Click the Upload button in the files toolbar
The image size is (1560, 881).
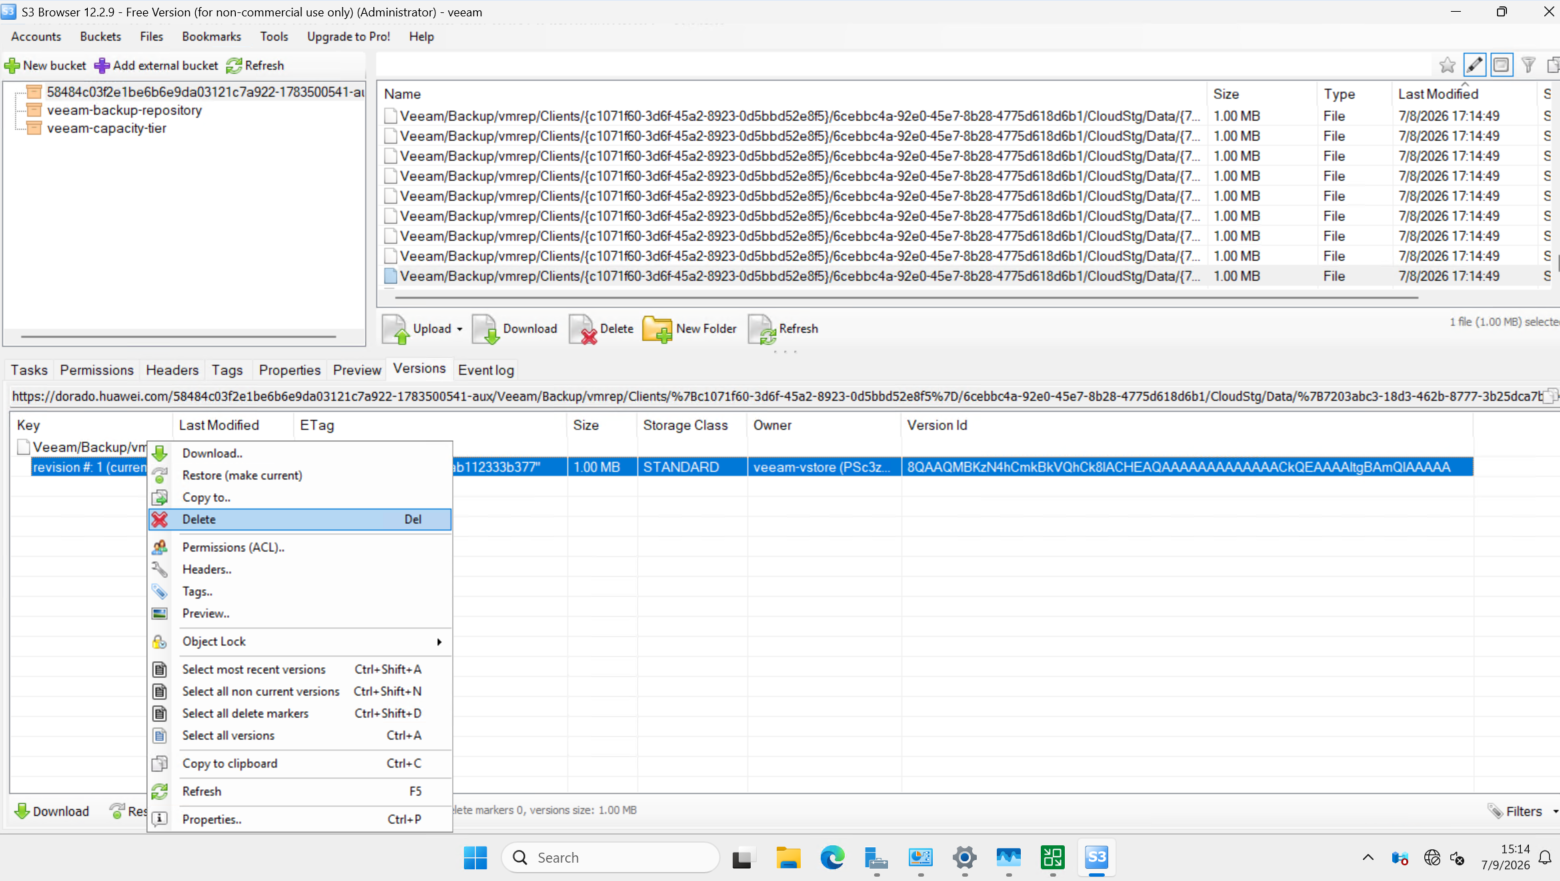(x=416, y=329)
